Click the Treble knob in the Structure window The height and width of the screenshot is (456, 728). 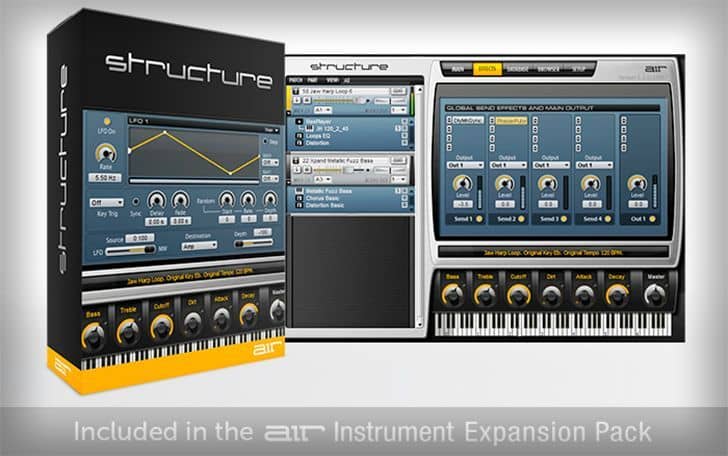coord(485,294)
